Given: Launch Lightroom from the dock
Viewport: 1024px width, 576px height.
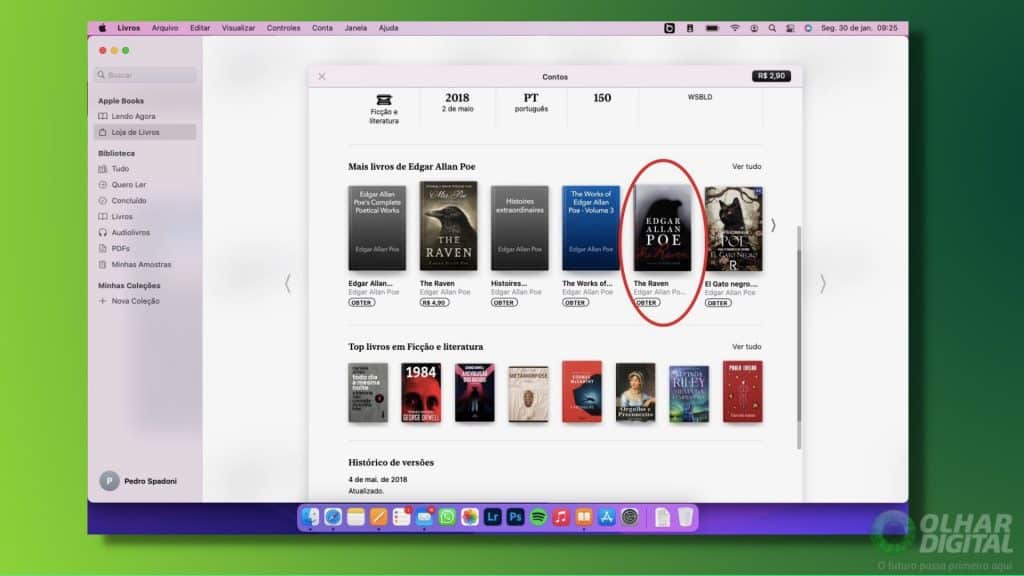Looking at the screenshot, I should tap(492, 517).
